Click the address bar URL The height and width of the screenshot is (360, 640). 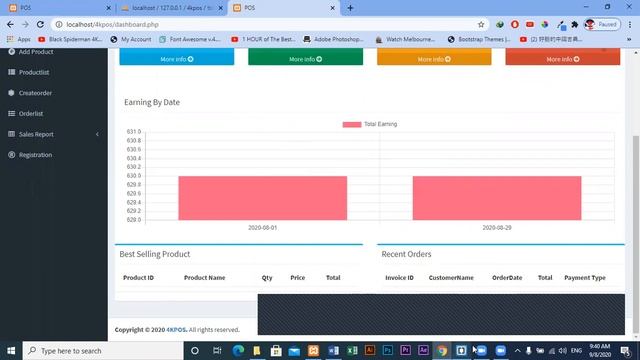tap(112, 24)
